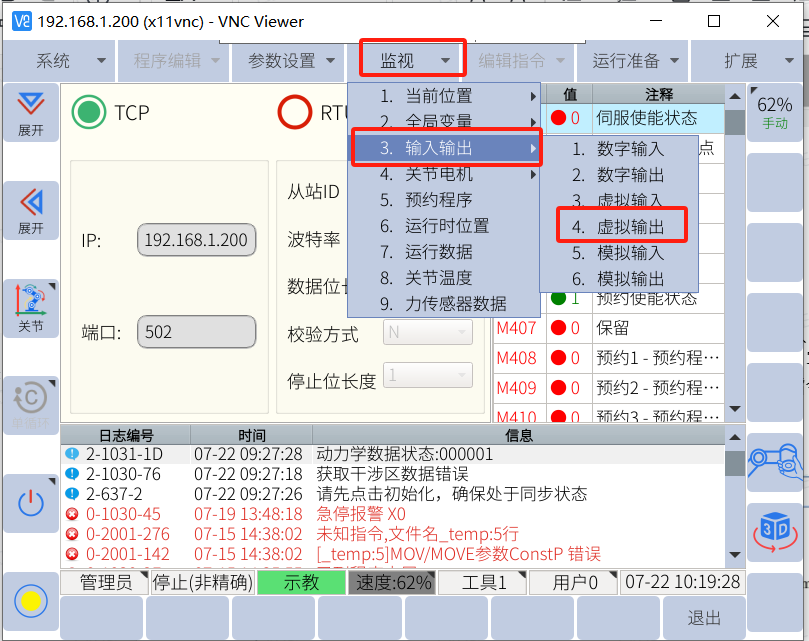
Task: Open the 校验方式 dropdown
Action: tap(428, 333)
